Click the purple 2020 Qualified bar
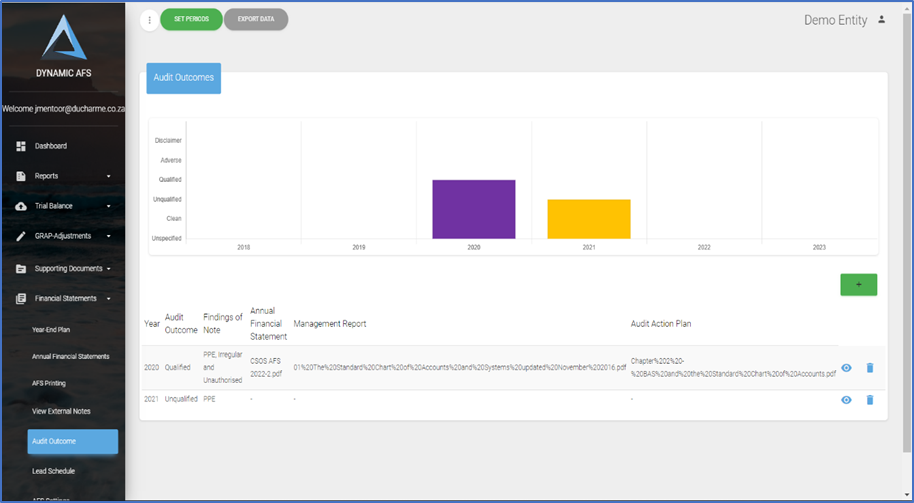 [474, 209]
